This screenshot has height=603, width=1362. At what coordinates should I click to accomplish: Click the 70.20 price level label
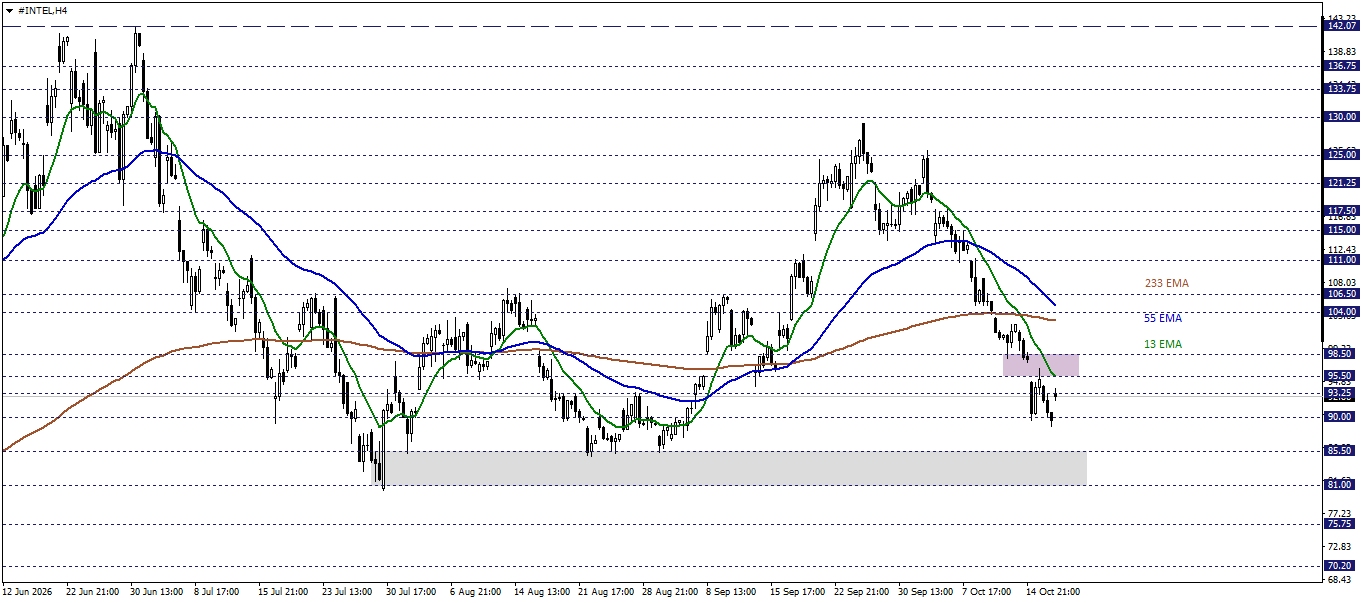1340,566
